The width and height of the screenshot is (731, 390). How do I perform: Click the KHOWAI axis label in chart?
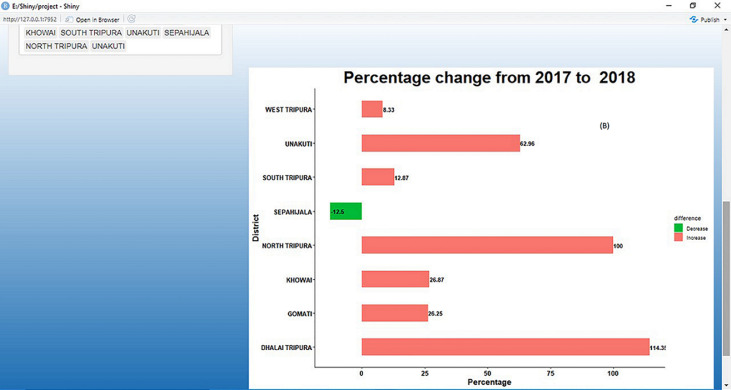pos(299,280)
